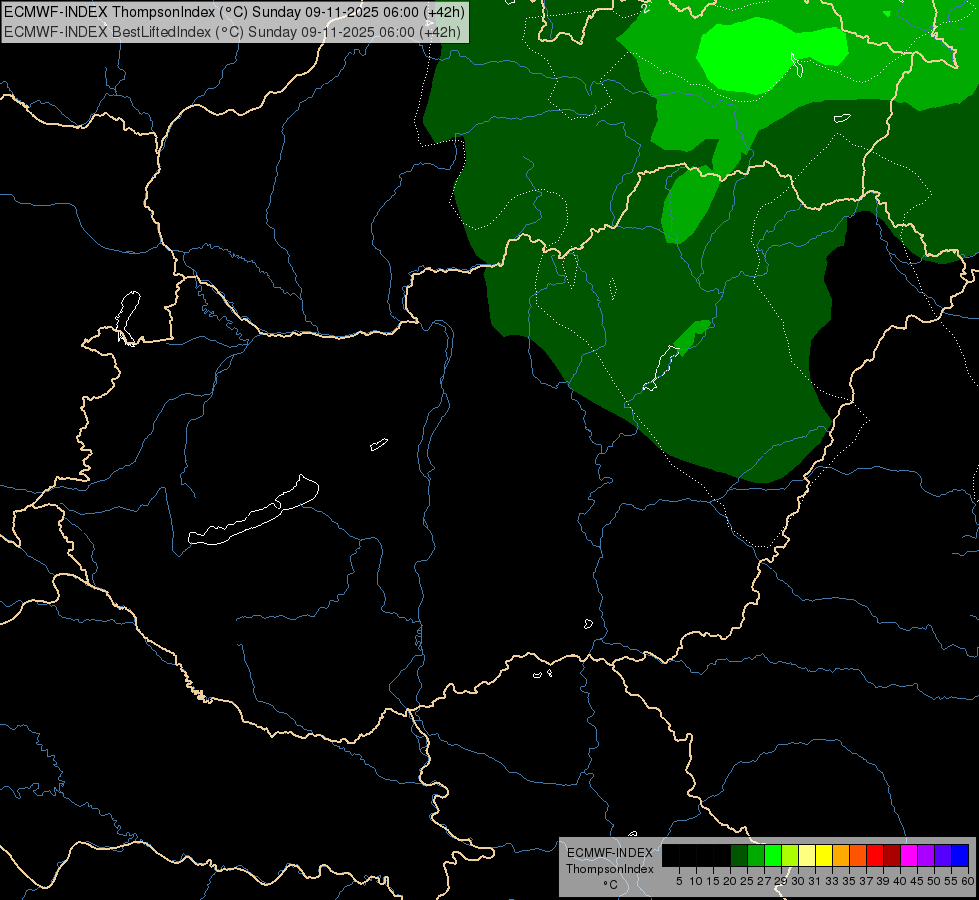Click the 35-37 dark orange legend swatch
This screenshot has height=900, width=979.
pos(858,855)
